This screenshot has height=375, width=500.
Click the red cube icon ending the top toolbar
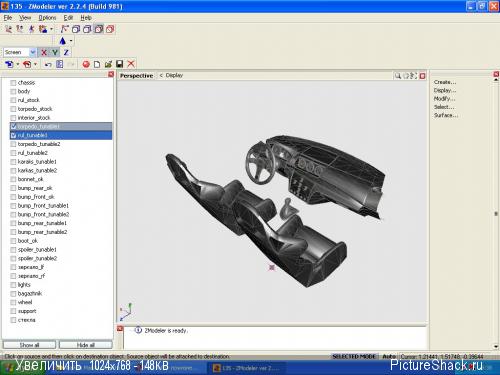click(110, 29)
